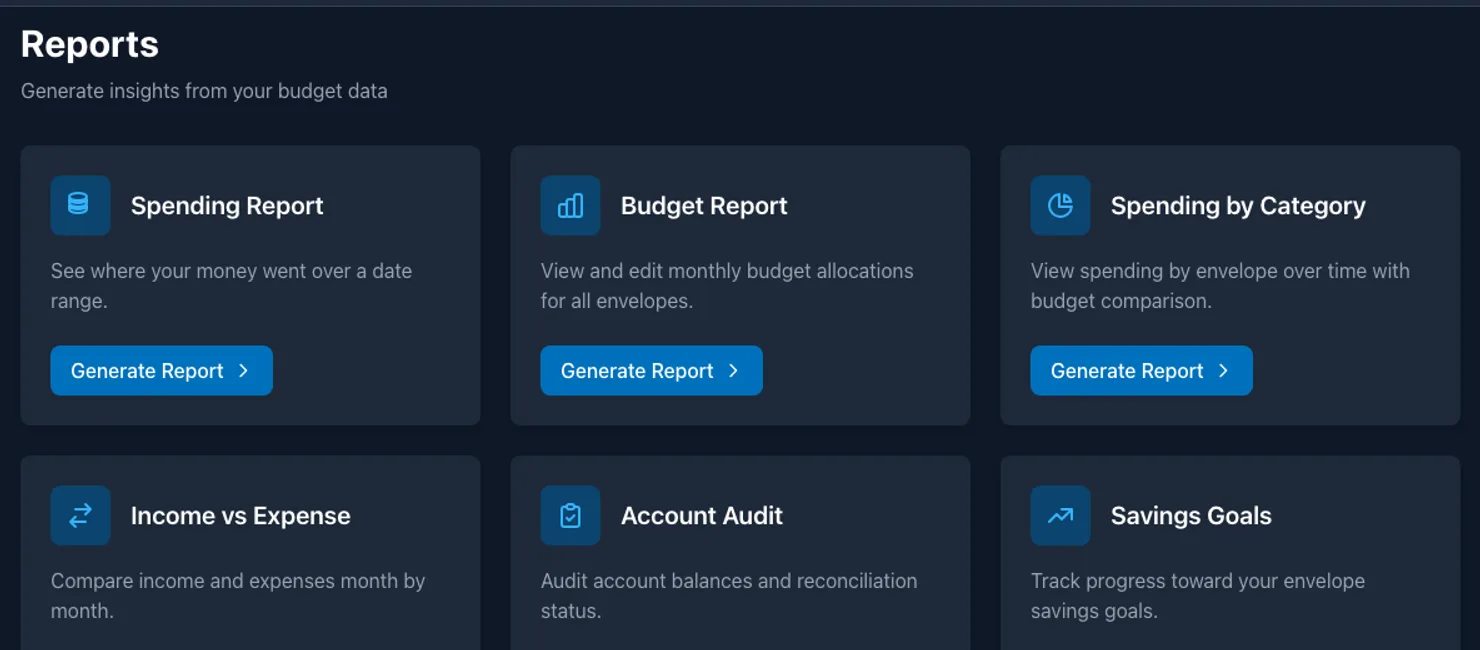The height and width of the screenshot is (650, 1480).
Task: Click 'Track progress toward your envelope' description
Action: coord(1198,596)
